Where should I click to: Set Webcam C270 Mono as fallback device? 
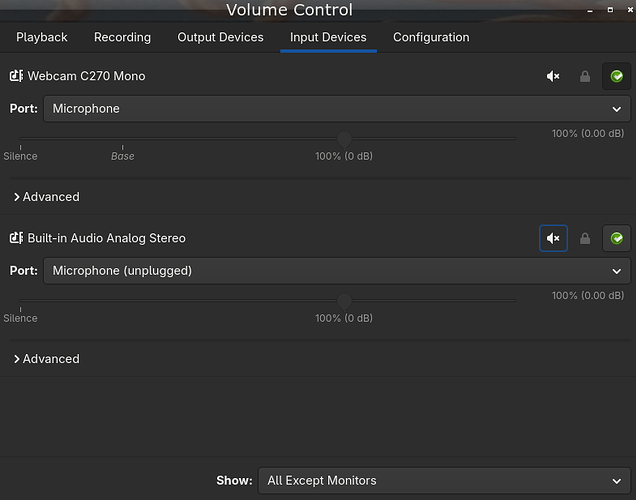tap(617, 77)
